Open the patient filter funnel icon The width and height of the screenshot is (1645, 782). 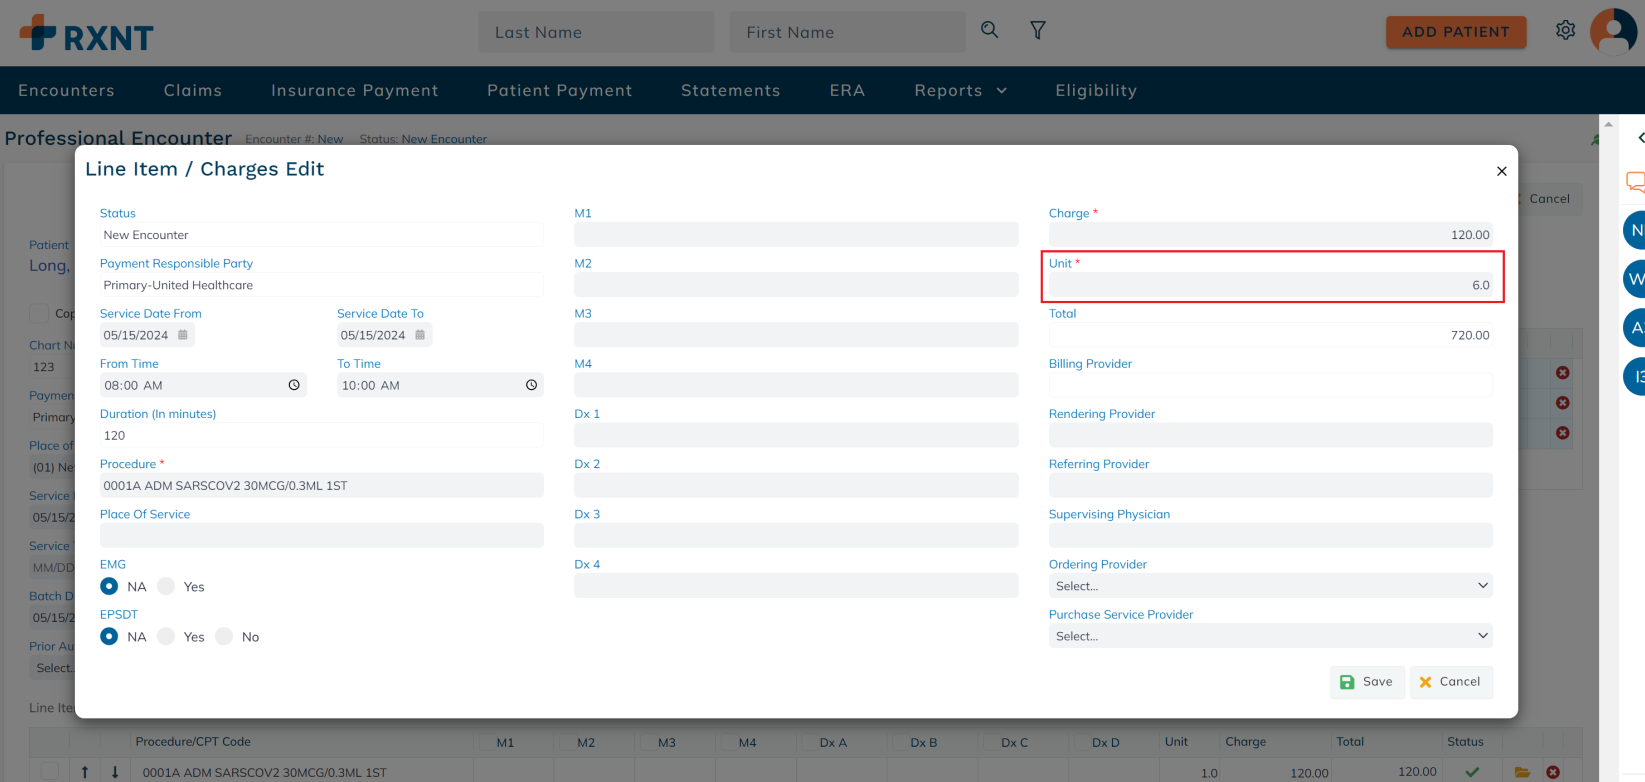[x=1038, y=31]
